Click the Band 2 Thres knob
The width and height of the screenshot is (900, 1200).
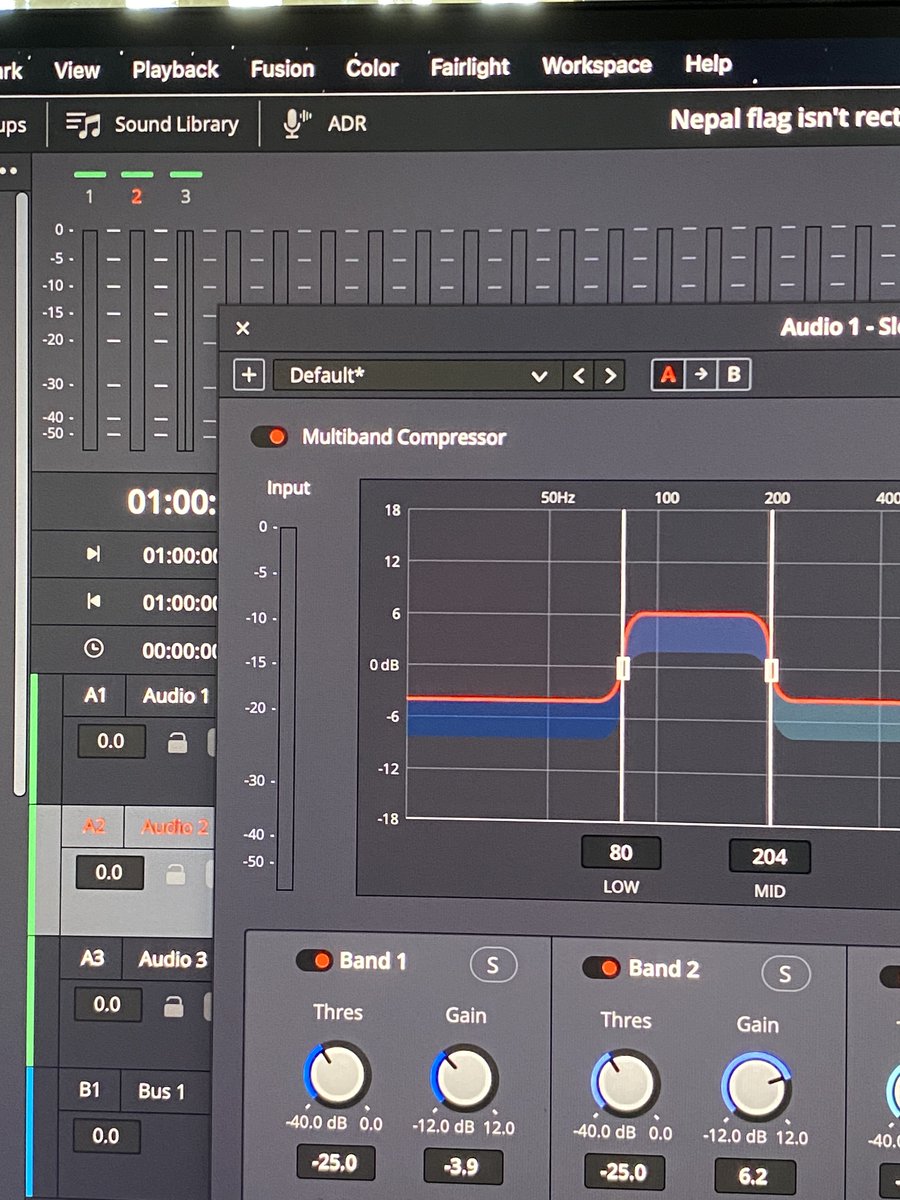pos(625,1083)
